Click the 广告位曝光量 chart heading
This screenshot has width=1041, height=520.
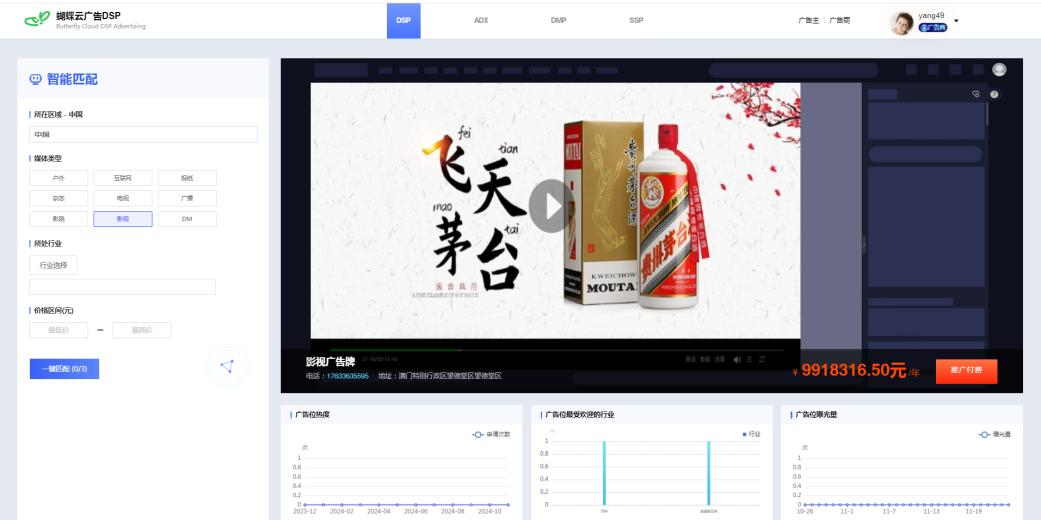pyautogui.click(x=816, y=414)
